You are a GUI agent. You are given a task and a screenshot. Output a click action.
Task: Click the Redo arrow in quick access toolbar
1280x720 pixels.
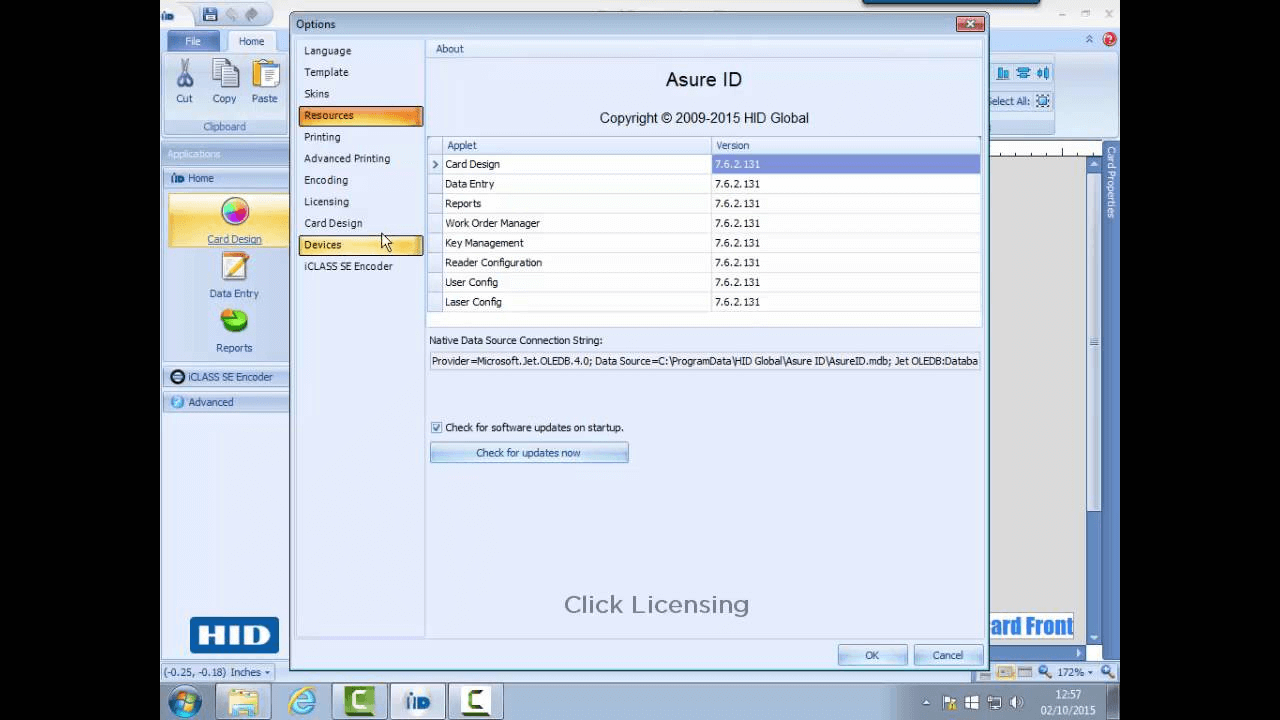click(x=252, y=14)
